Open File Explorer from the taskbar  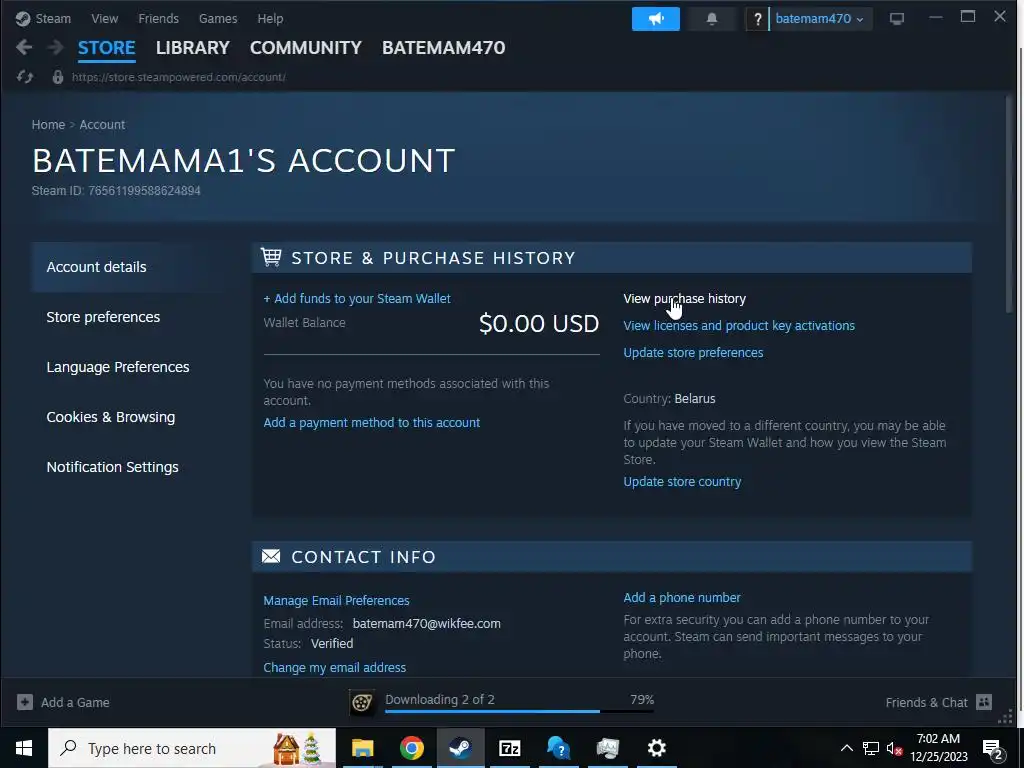(x=362, y=748)
